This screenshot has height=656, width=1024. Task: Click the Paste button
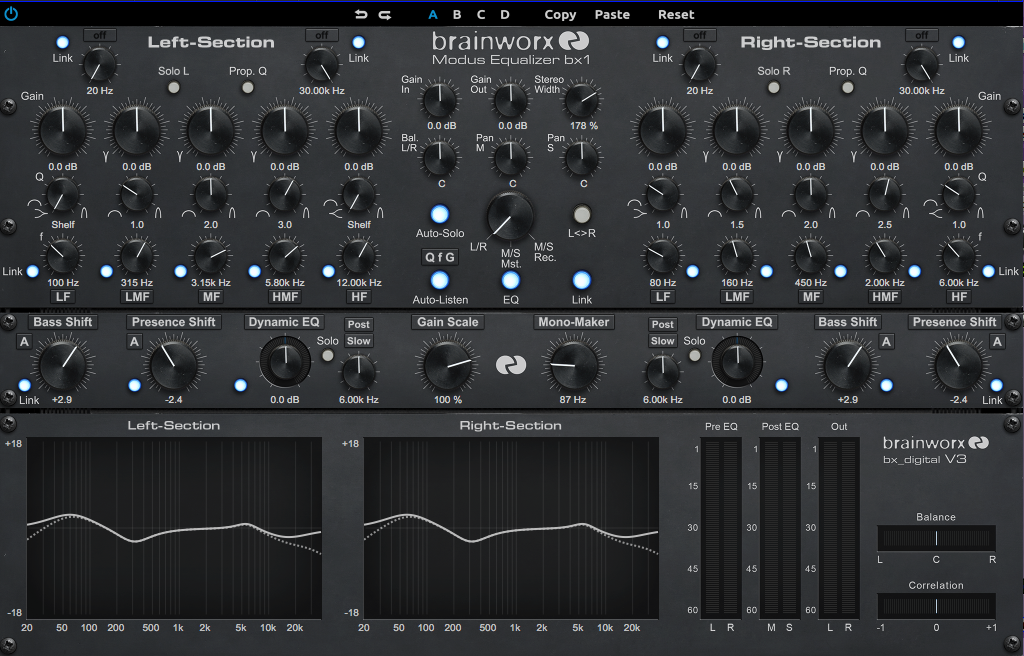coord(612,14)
